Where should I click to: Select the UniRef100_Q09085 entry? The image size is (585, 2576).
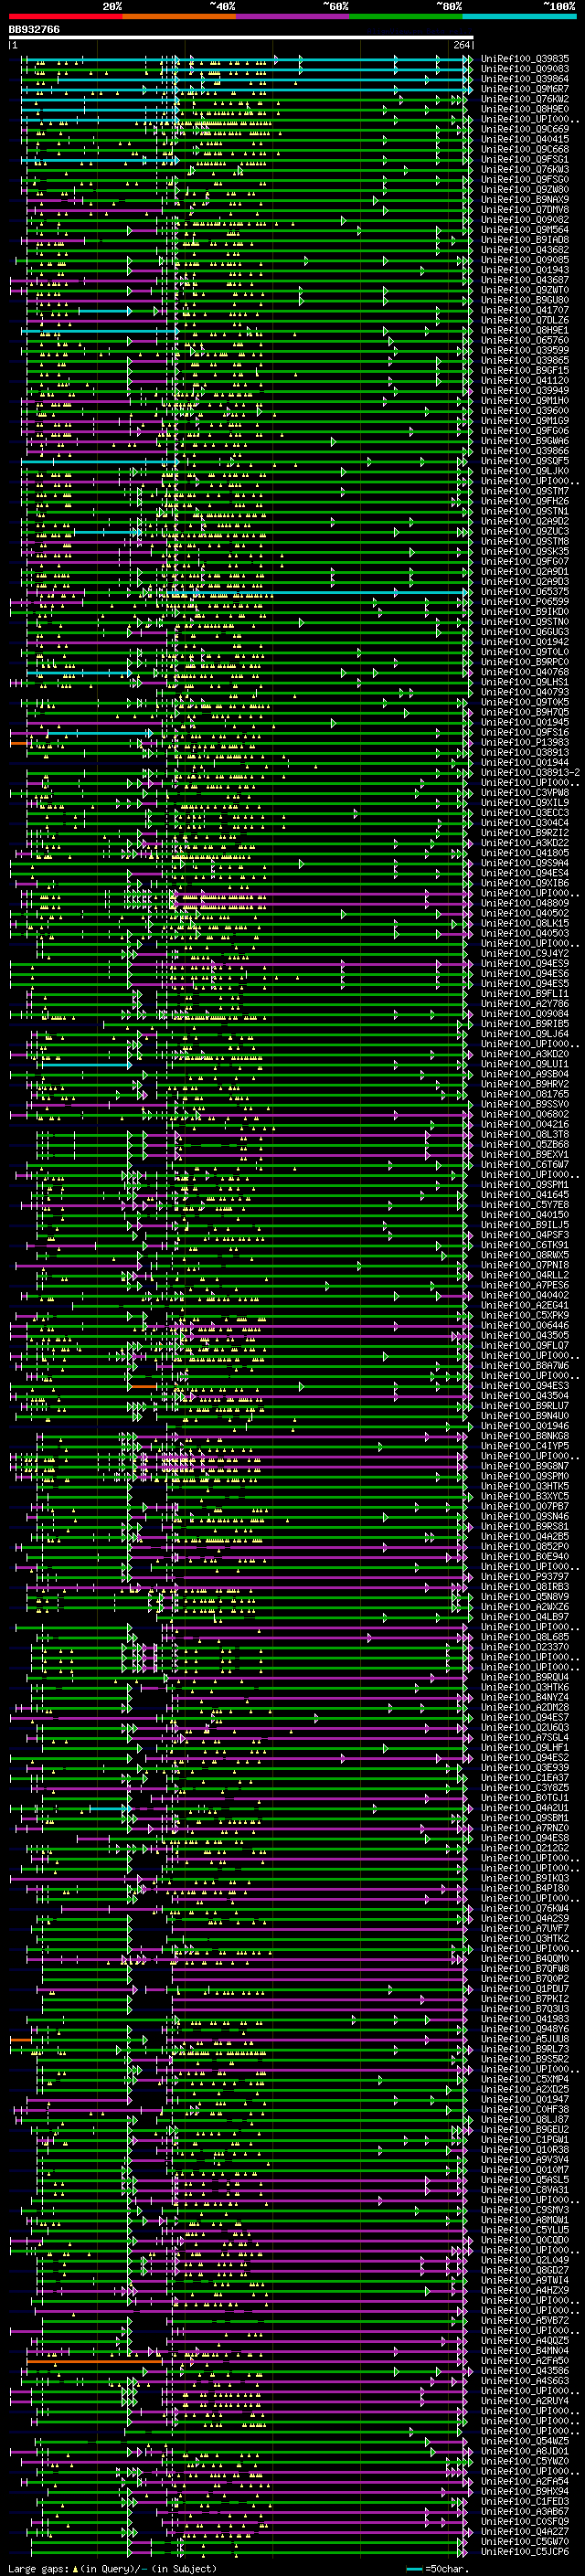525,260
